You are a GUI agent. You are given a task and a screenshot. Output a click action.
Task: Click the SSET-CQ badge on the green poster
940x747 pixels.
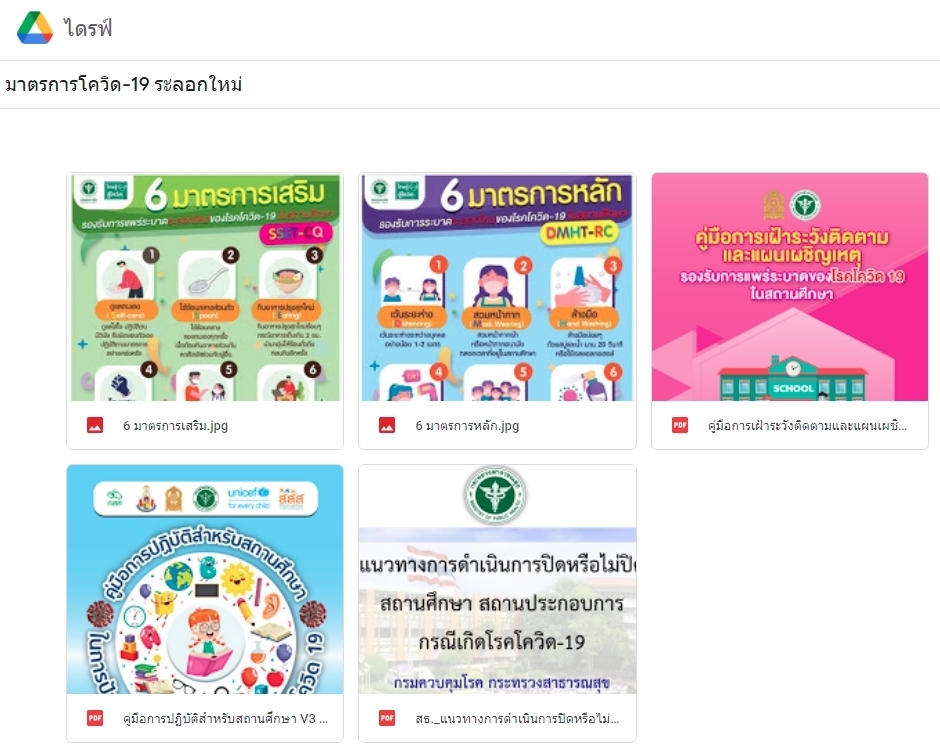(295, 233)
